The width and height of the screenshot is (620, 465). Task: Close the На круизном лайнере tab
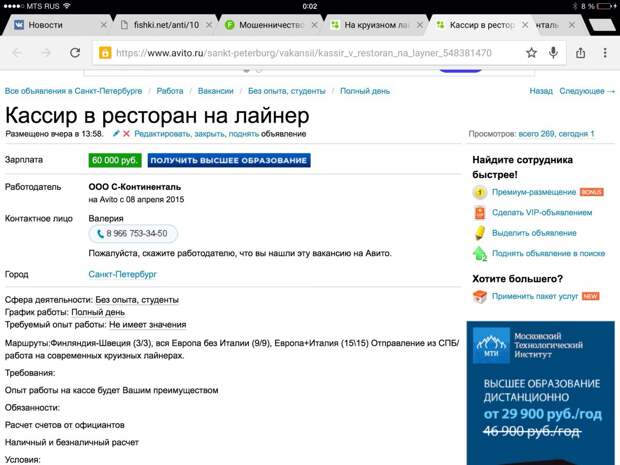click(420, 25)
